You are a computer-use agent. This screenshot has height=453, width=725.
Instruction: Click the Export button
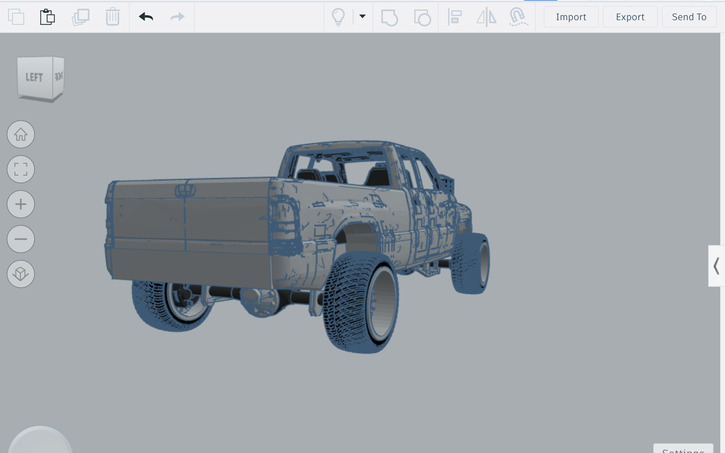[630, 17]
